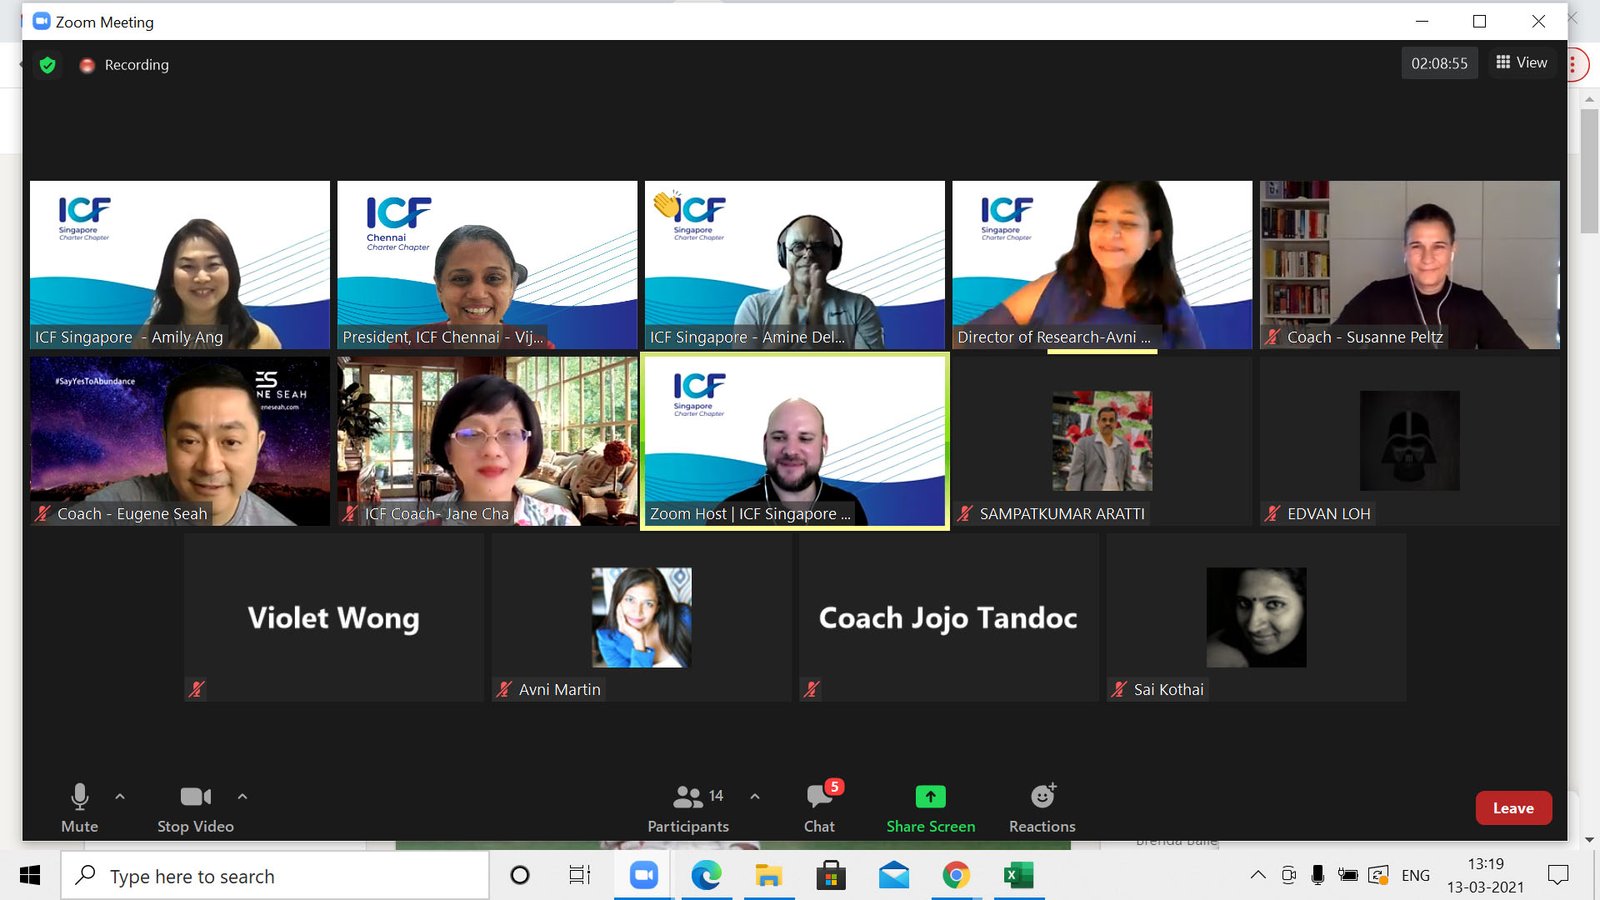The image size is (1600, 900).
Task: Click the green encryption shield icon
Action: coord(47,65)
